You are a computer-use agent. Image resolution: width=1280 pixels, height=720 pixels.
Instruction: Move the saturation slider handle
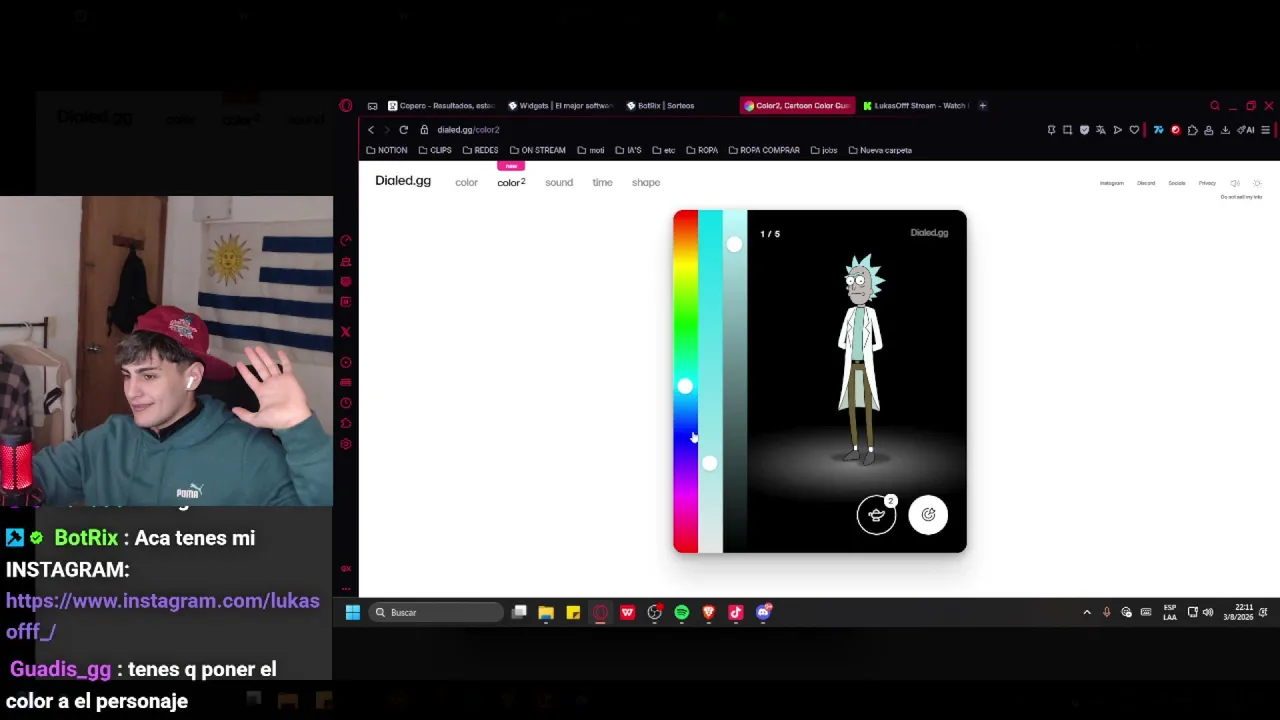pyautogui.click(x=709, y=463)
